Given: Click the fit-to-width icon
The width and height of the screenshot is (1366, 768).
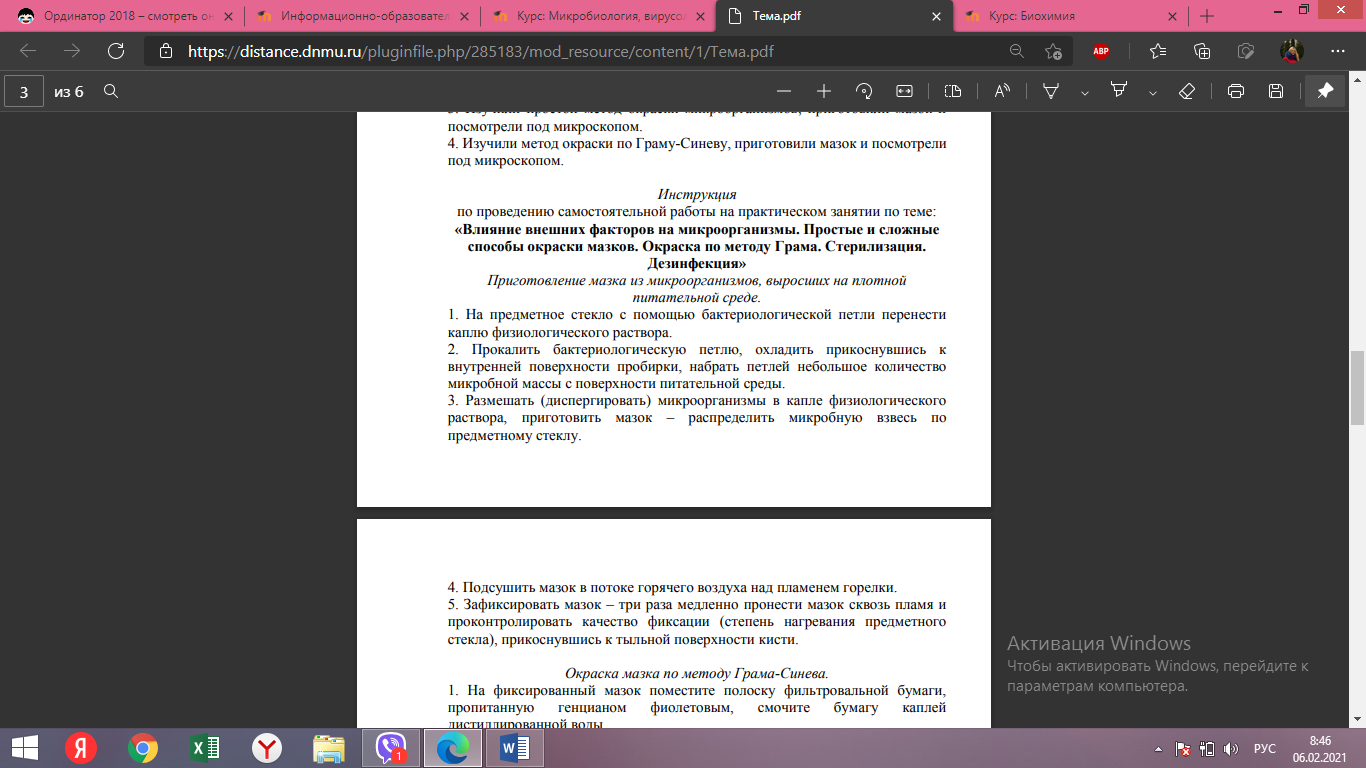Looking at the screenshot, I should pos(904,91).
